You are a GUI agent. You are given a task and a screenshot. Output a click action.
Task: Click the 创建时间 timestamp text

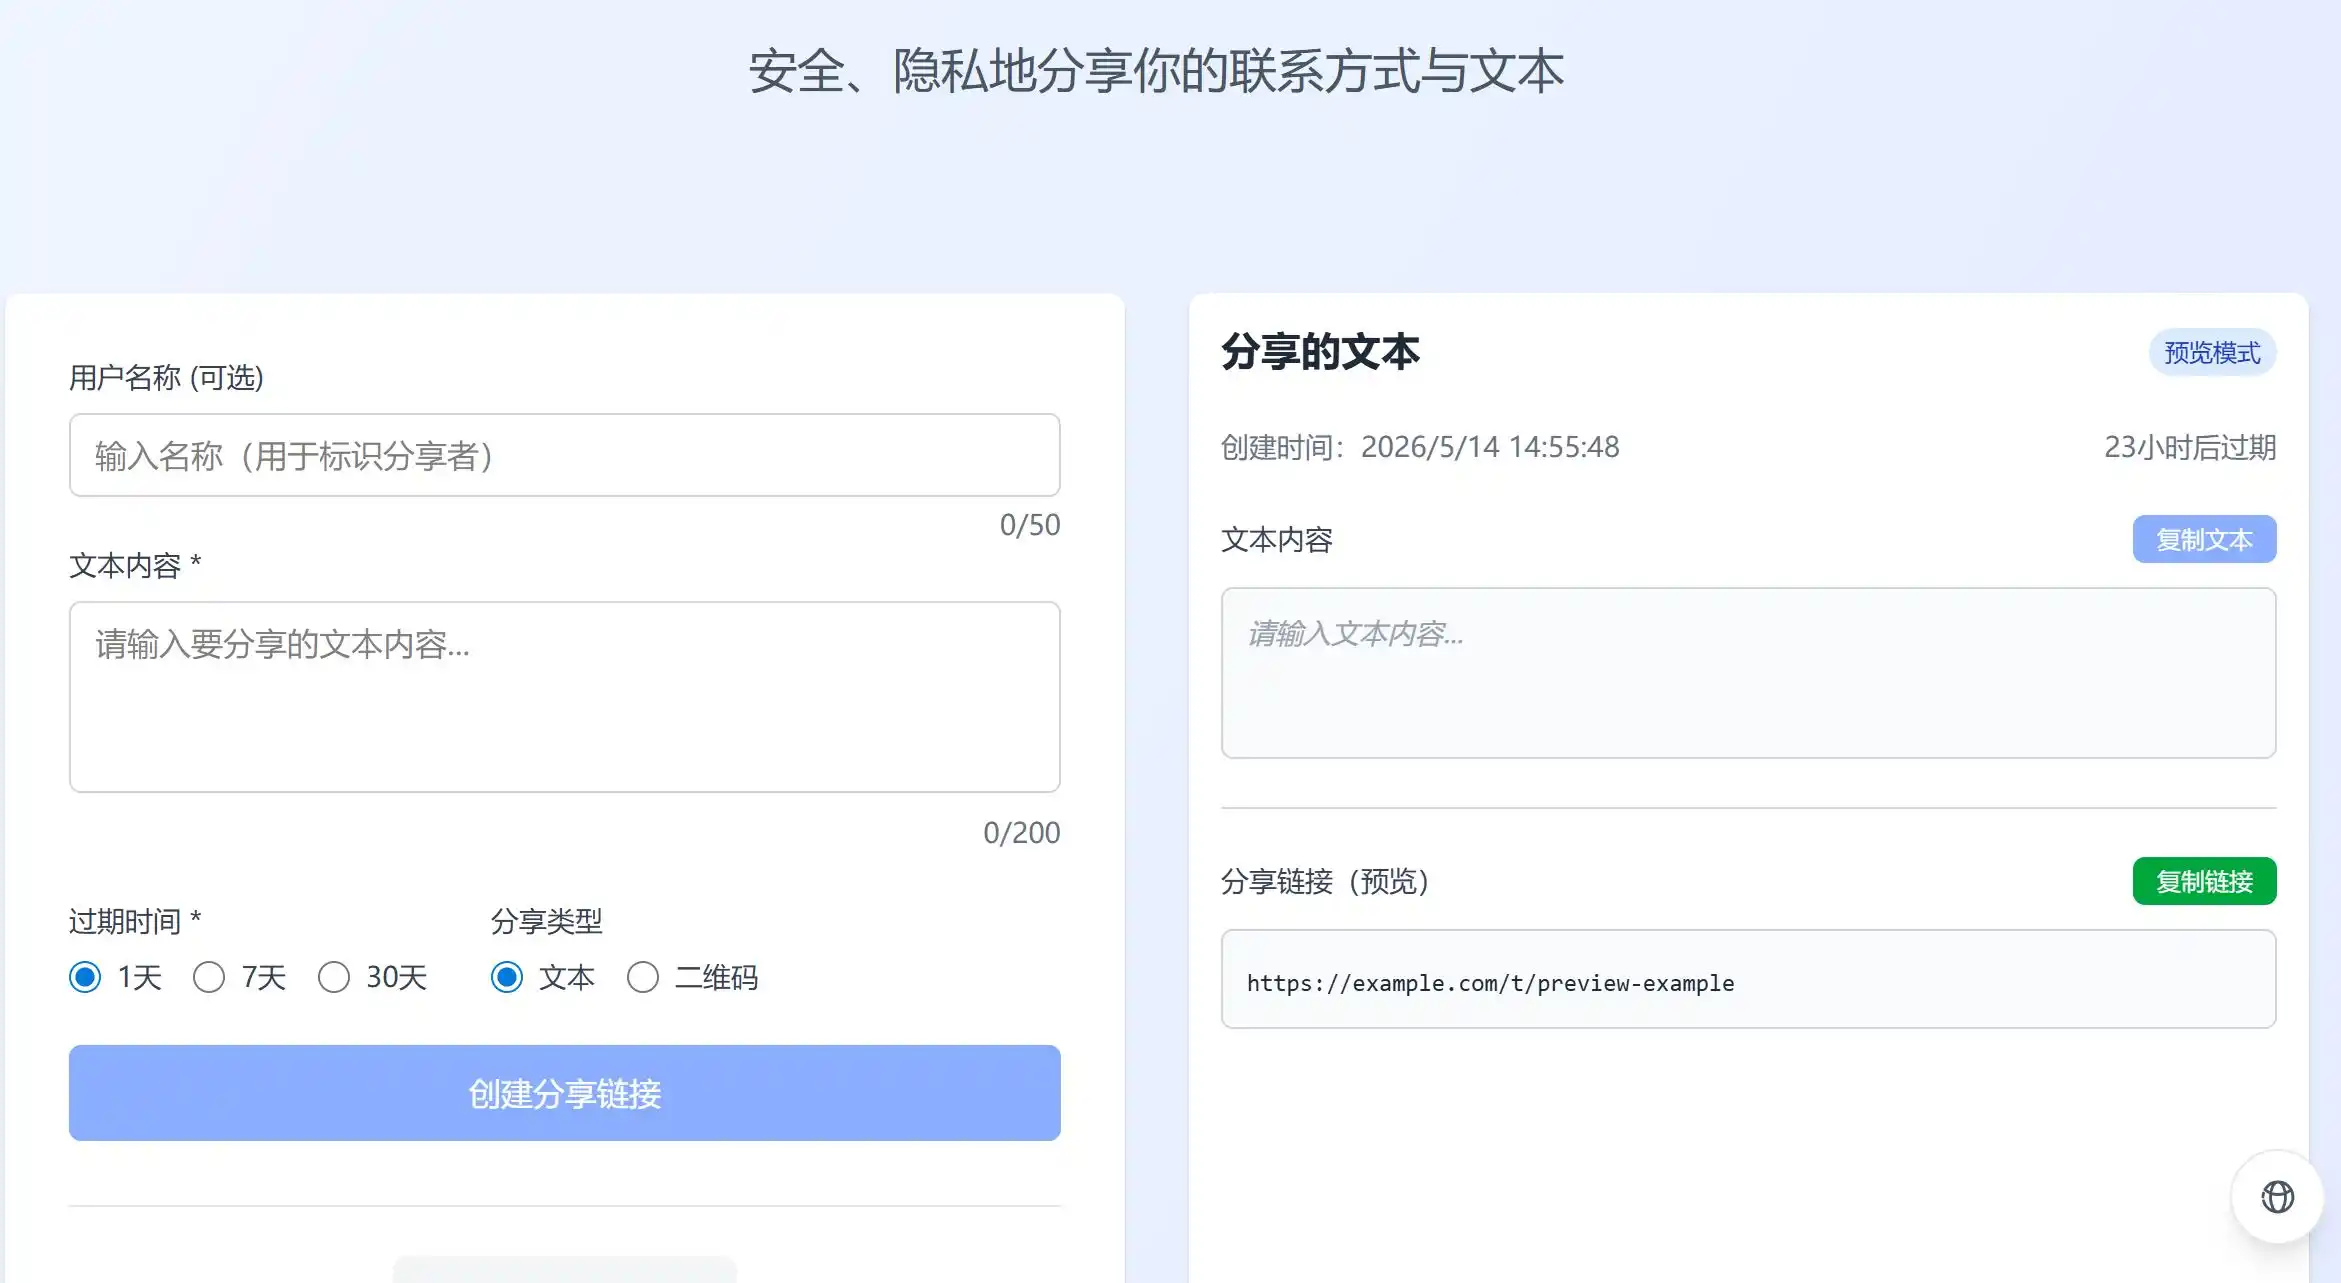1420,447
